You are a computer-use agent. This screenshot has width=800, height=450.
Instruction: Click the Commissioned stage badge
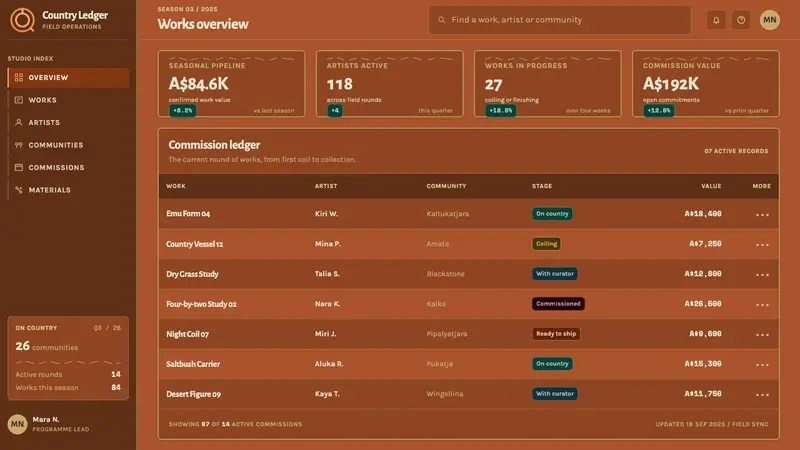(x=558, y=304)
